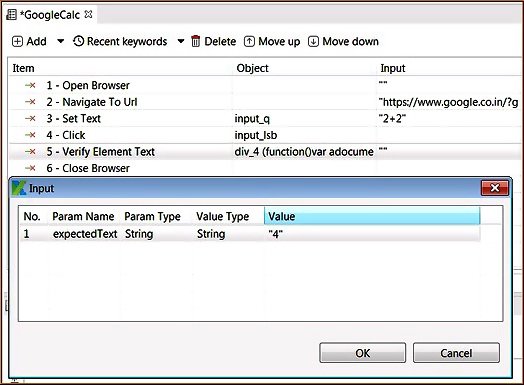This screenshot has height=385, width=524.
Task: Choose the Recent keywords text label
Action: [x=127, y=41]
